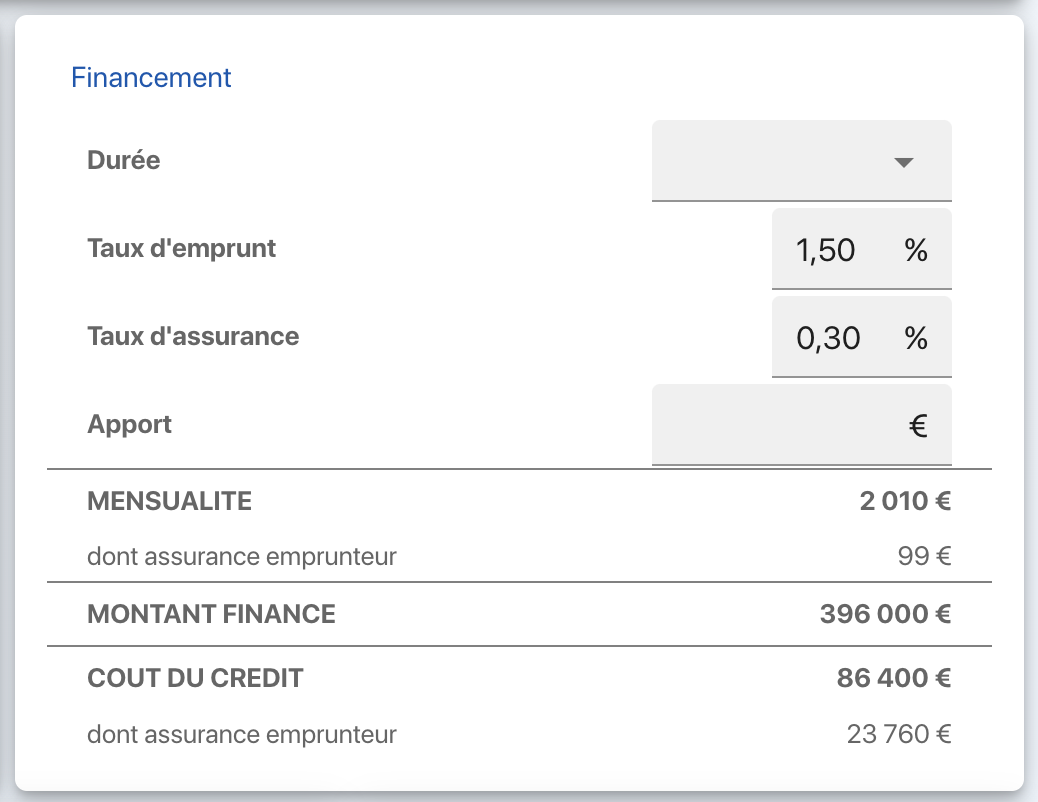Image resolution: width=1038 pixels, height=802 pixels.
Task: Click the percent symbol beside 1,50
Action: pyautogui.click(x=915, y=250)
